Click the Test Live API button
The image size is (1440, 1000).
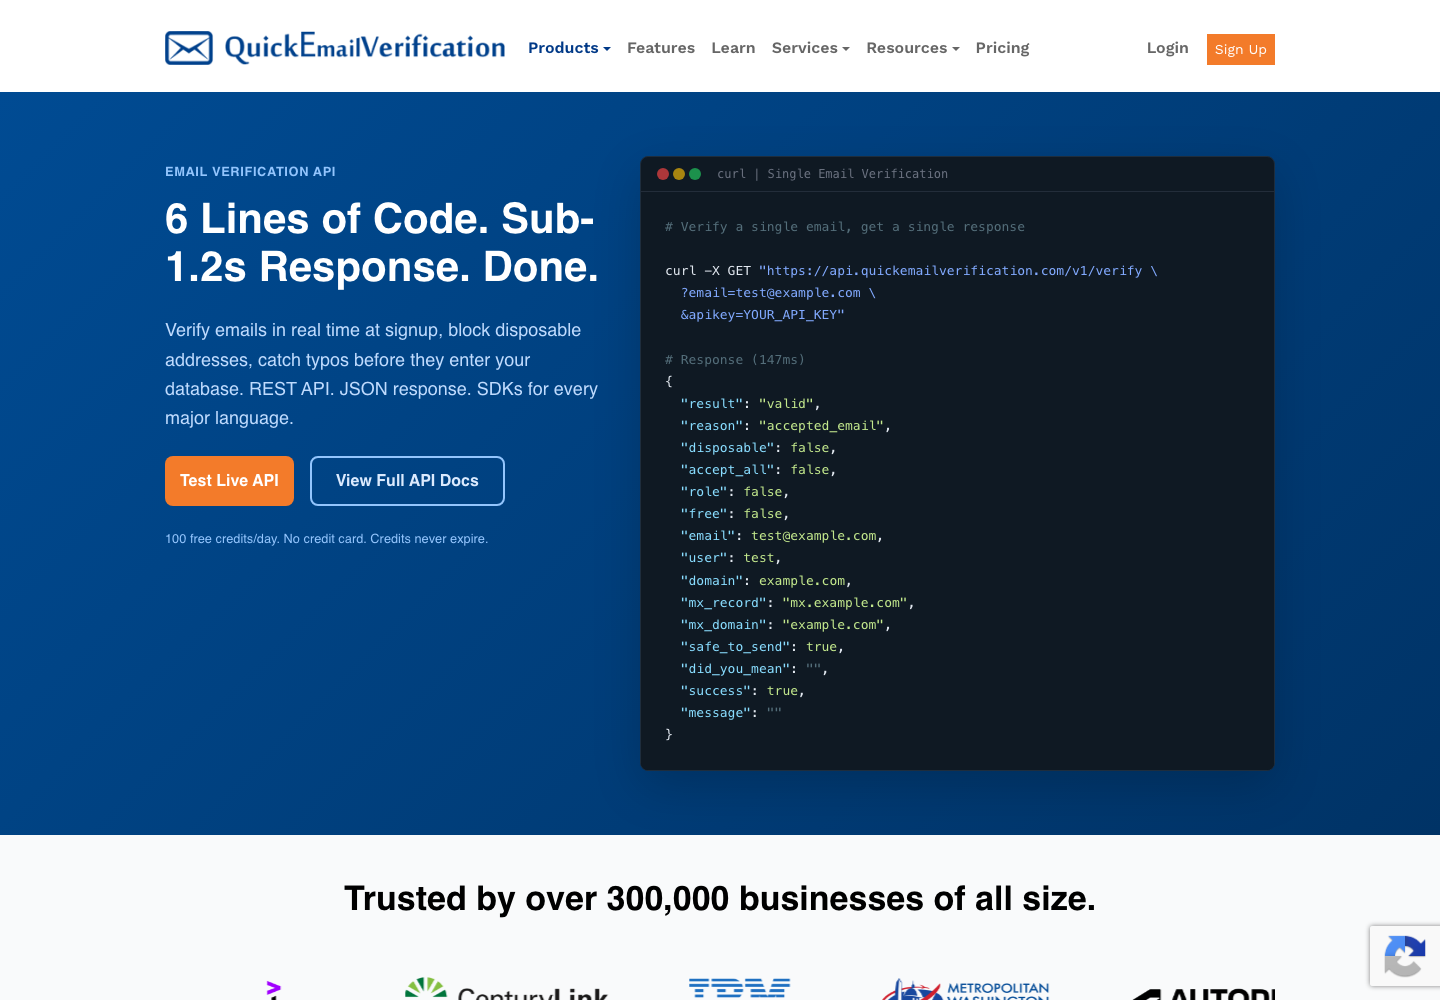pyautogui.click(x=229, y=481)
